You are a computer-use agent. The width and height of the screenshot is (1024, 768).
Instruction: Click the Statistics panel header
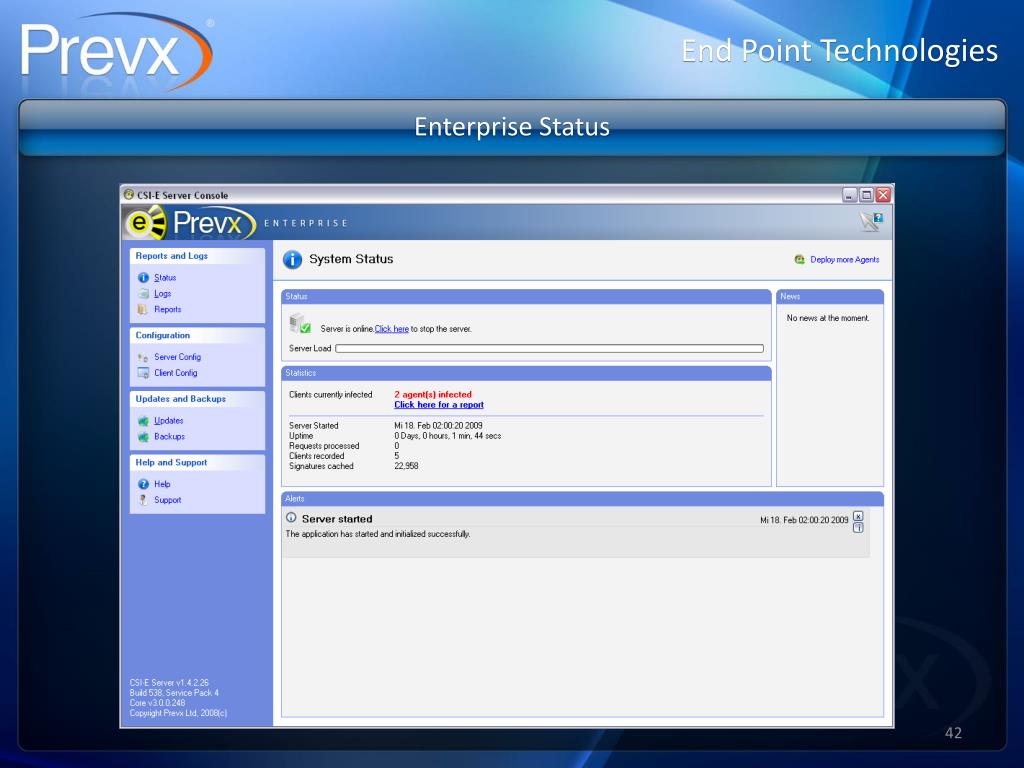click(526, 373)
